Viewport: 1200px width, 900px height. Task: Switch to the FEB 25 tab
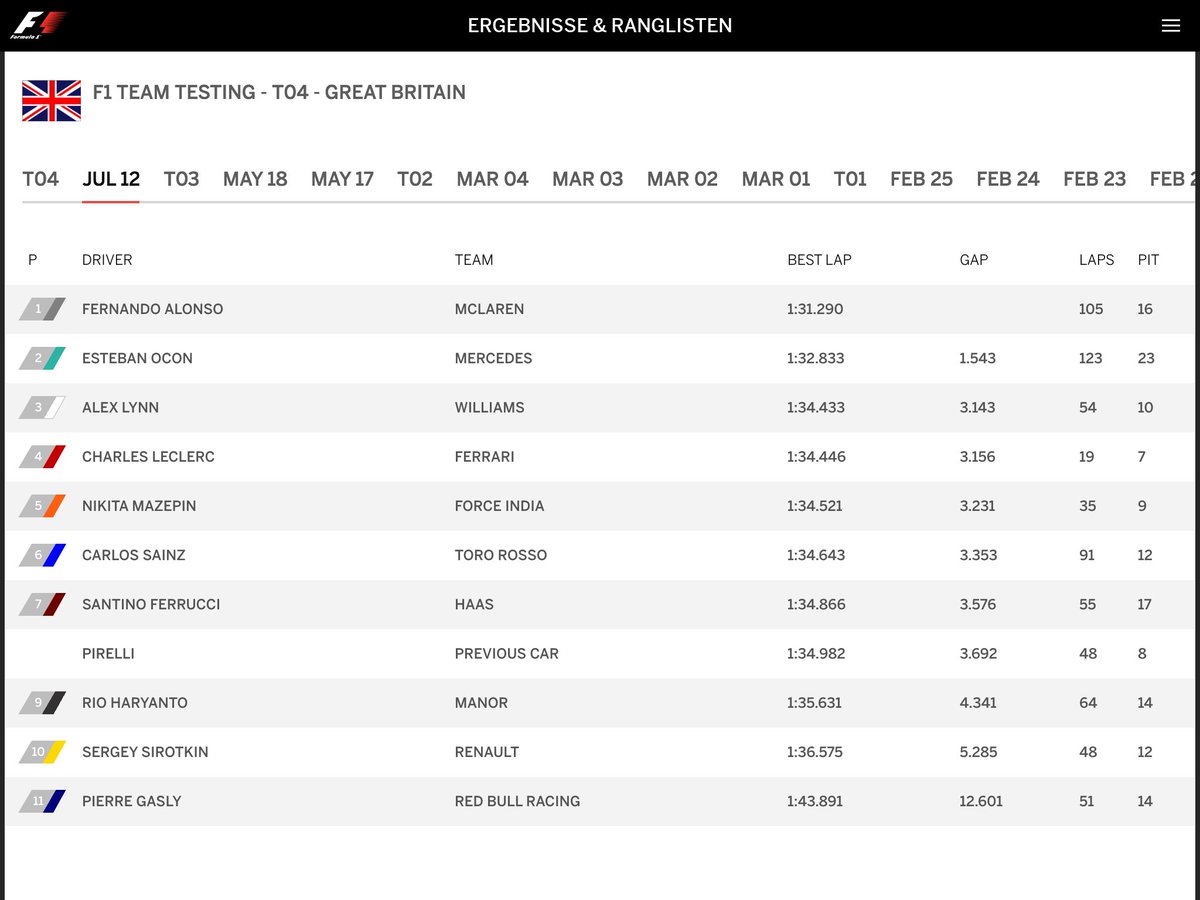(x=921, y=179)
